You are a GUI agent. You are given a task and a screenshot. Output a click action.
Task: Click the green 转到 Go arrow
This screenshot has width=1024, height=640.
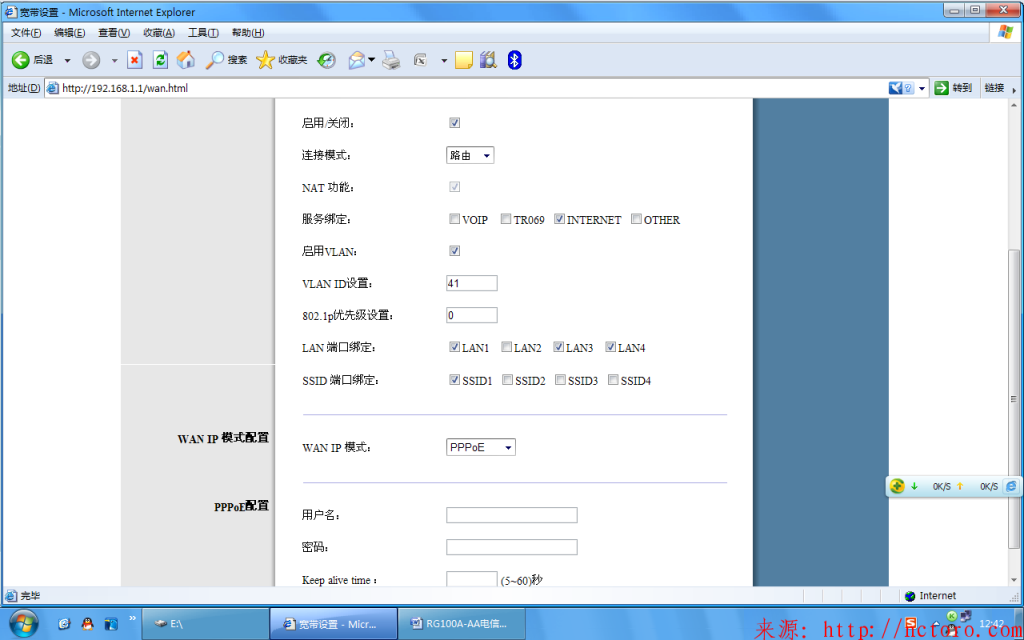pyautogui.click(x=941, y=88)
